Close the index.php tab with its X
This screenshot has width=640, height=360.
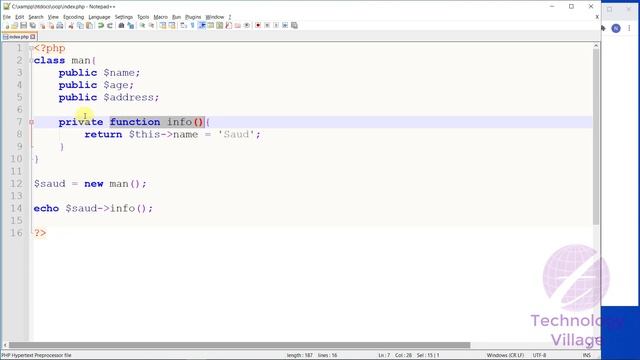[33, 37]
